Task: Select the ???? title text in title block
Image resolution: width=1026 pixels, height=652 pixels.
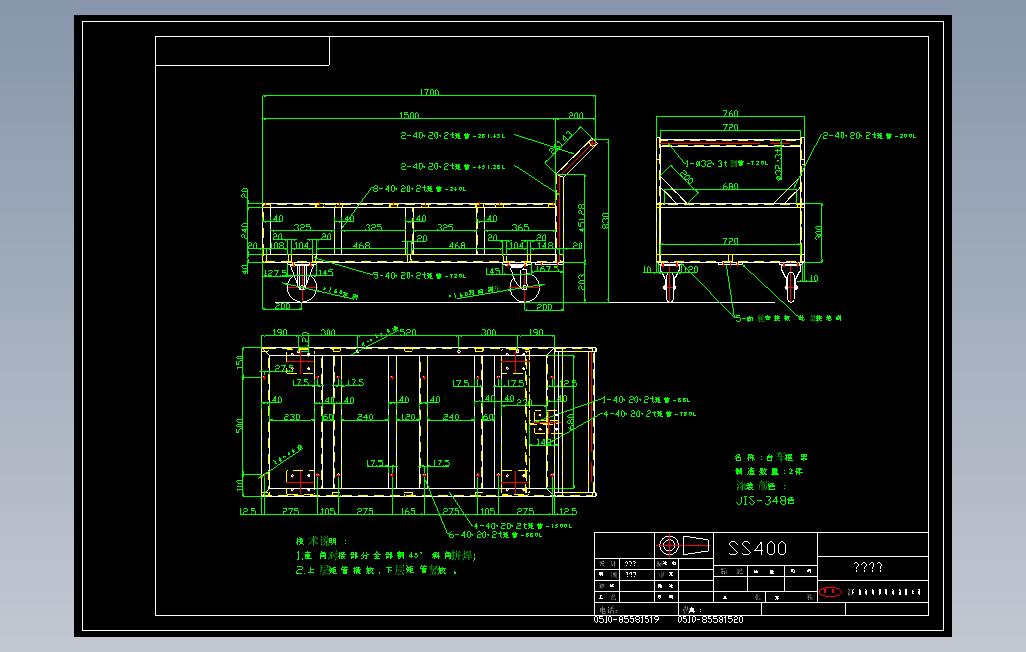Action: (x=868, y=568)
